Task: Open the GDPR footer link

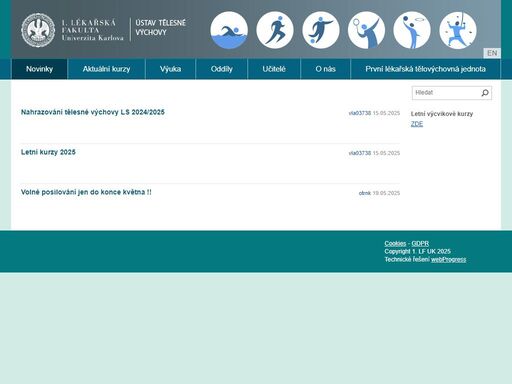Action: [x=420, y=243]
